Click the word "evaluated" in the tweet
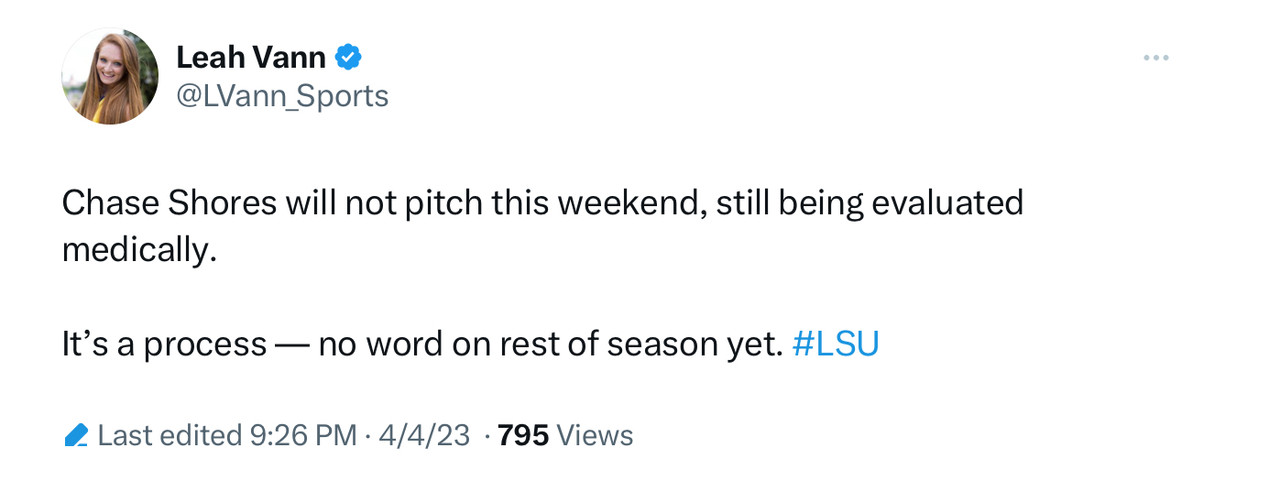1280x480 pixels. coord(947,203)
